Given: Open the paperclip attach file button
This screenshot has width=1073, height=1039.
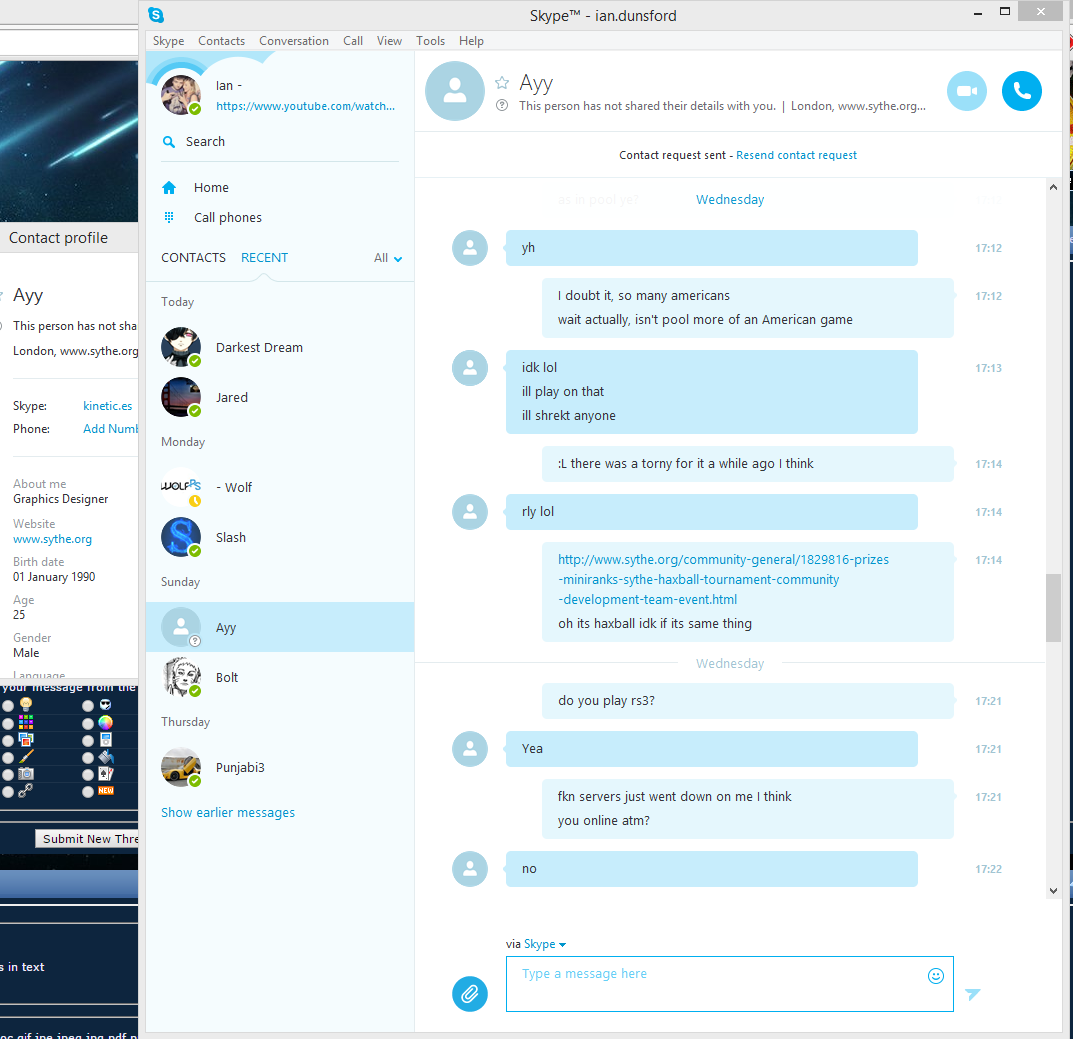Looking at the screenshot, I should (469, 993).
